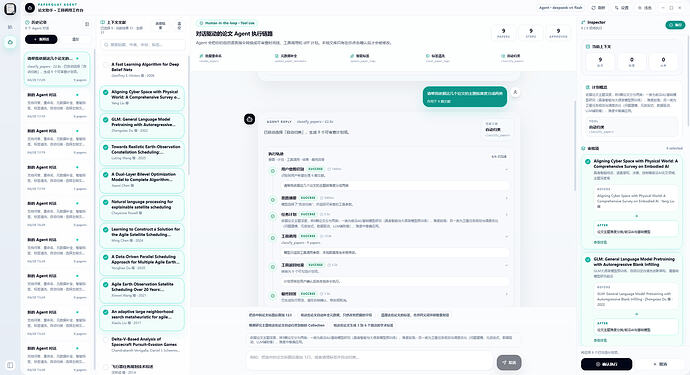Click the first suggestion chip above chat input
Image resolution: width=690 pixels, height=375 pixels.
click(x=270, y=315)
